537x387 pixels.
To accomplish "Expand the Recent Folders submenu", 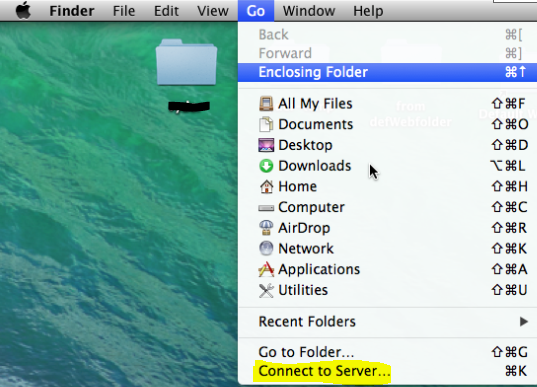I will 387,322.
